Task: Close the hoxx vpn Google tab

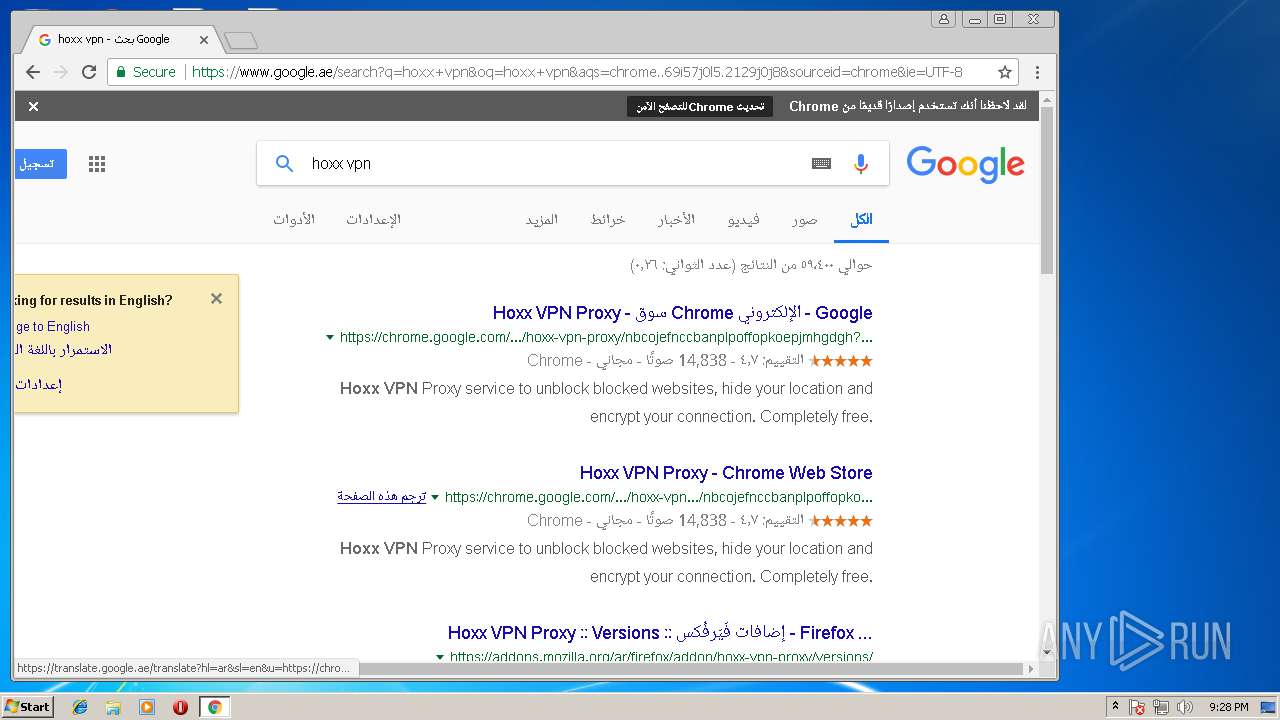Action: 204,40
